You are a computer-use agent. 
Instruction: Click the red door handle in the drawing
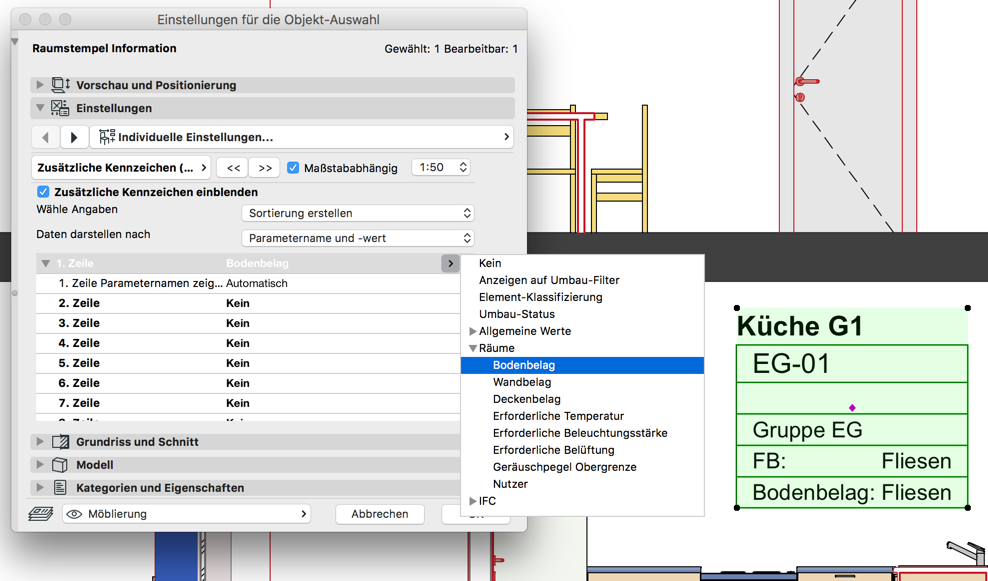pyautogui.click(x=806, y=81)
